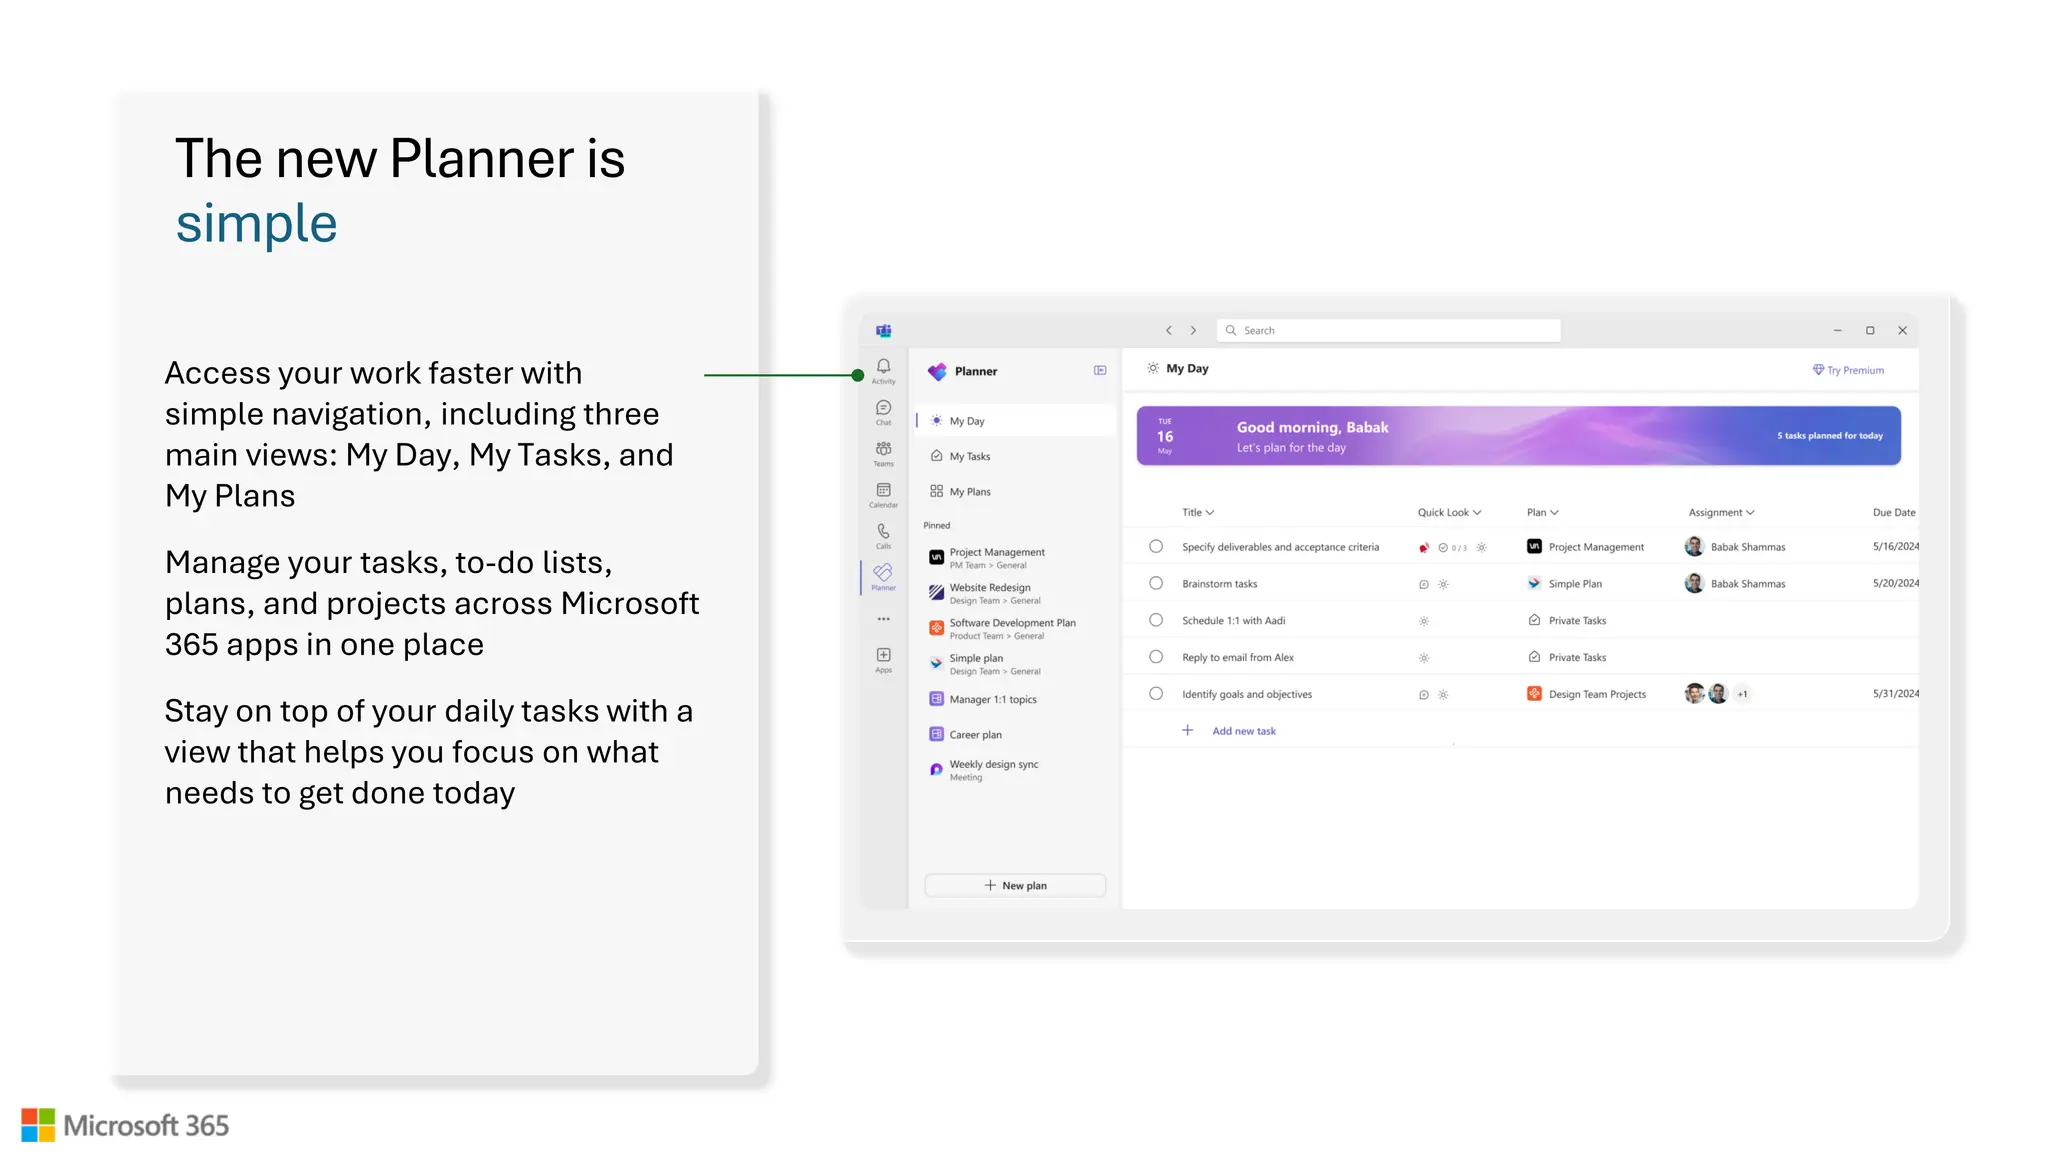
Task: Open Simple plan pinned item
Action: [1015, 664]
